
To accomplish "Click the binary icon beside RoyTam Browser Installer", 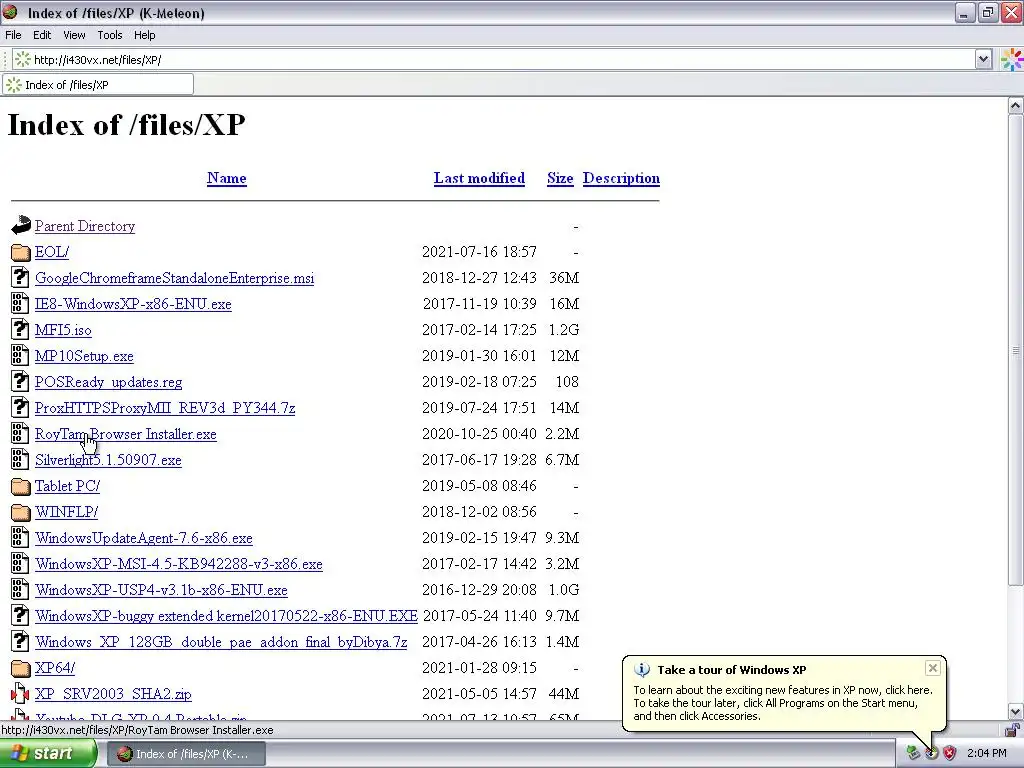I will coord(20,434).
